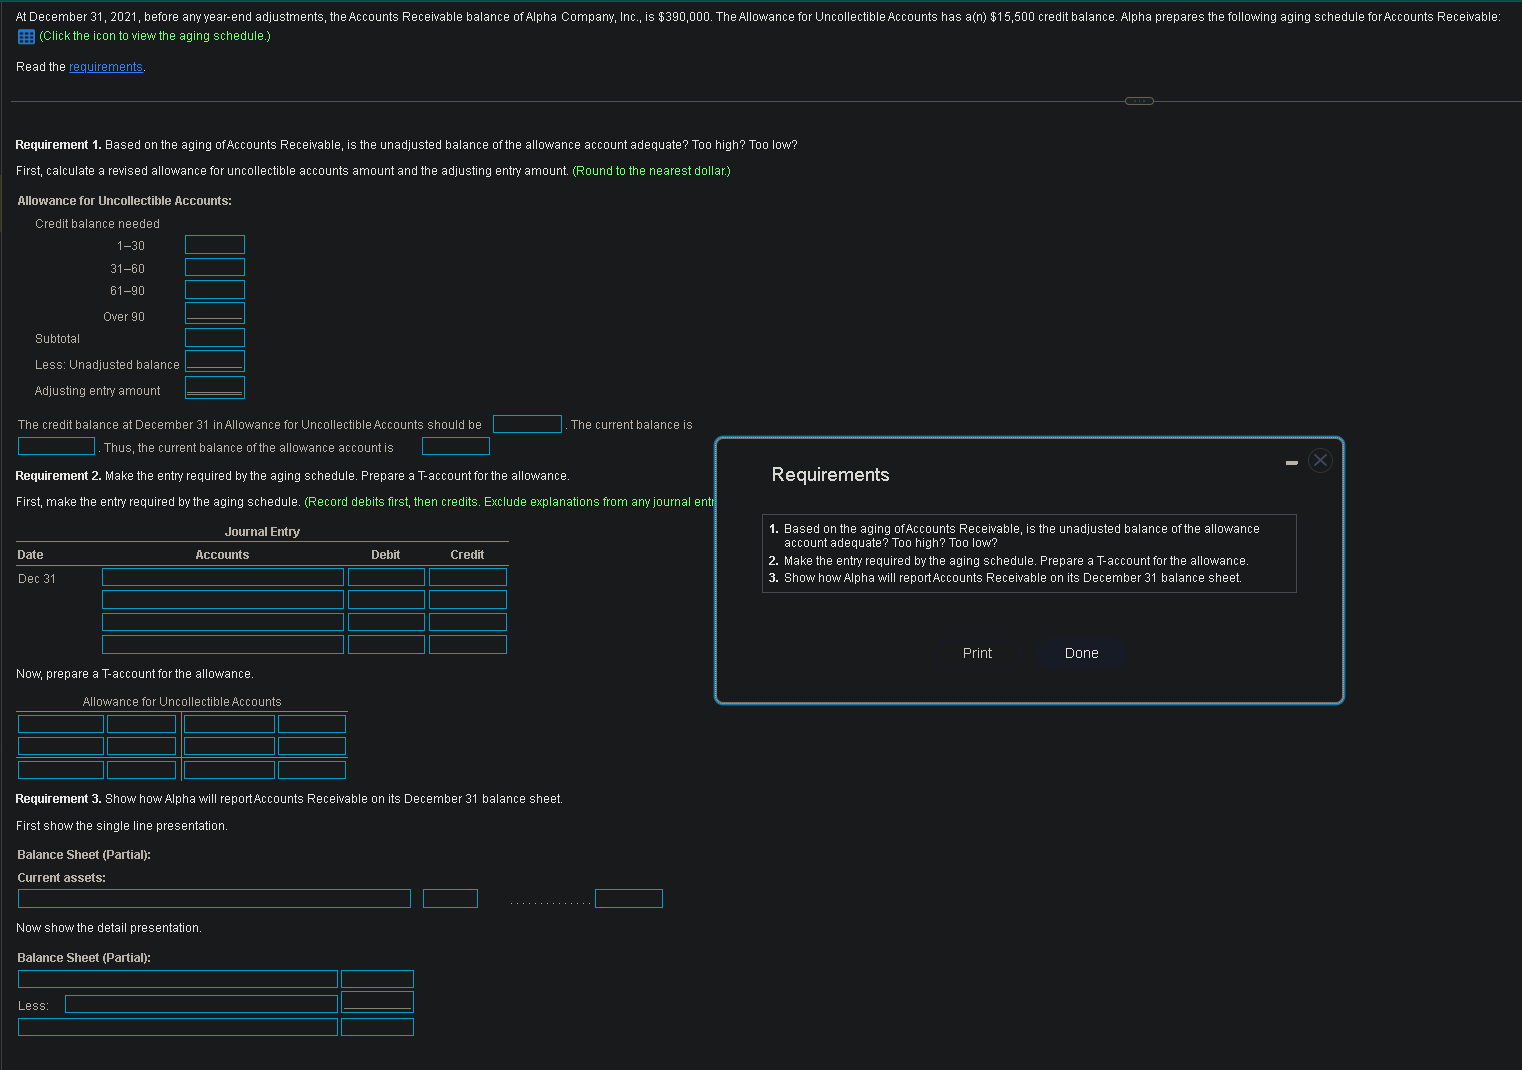Viewport: 1522px width, 1070px height.
Task: Select the detail presentation first-row description field
Action: pos(178,979)
